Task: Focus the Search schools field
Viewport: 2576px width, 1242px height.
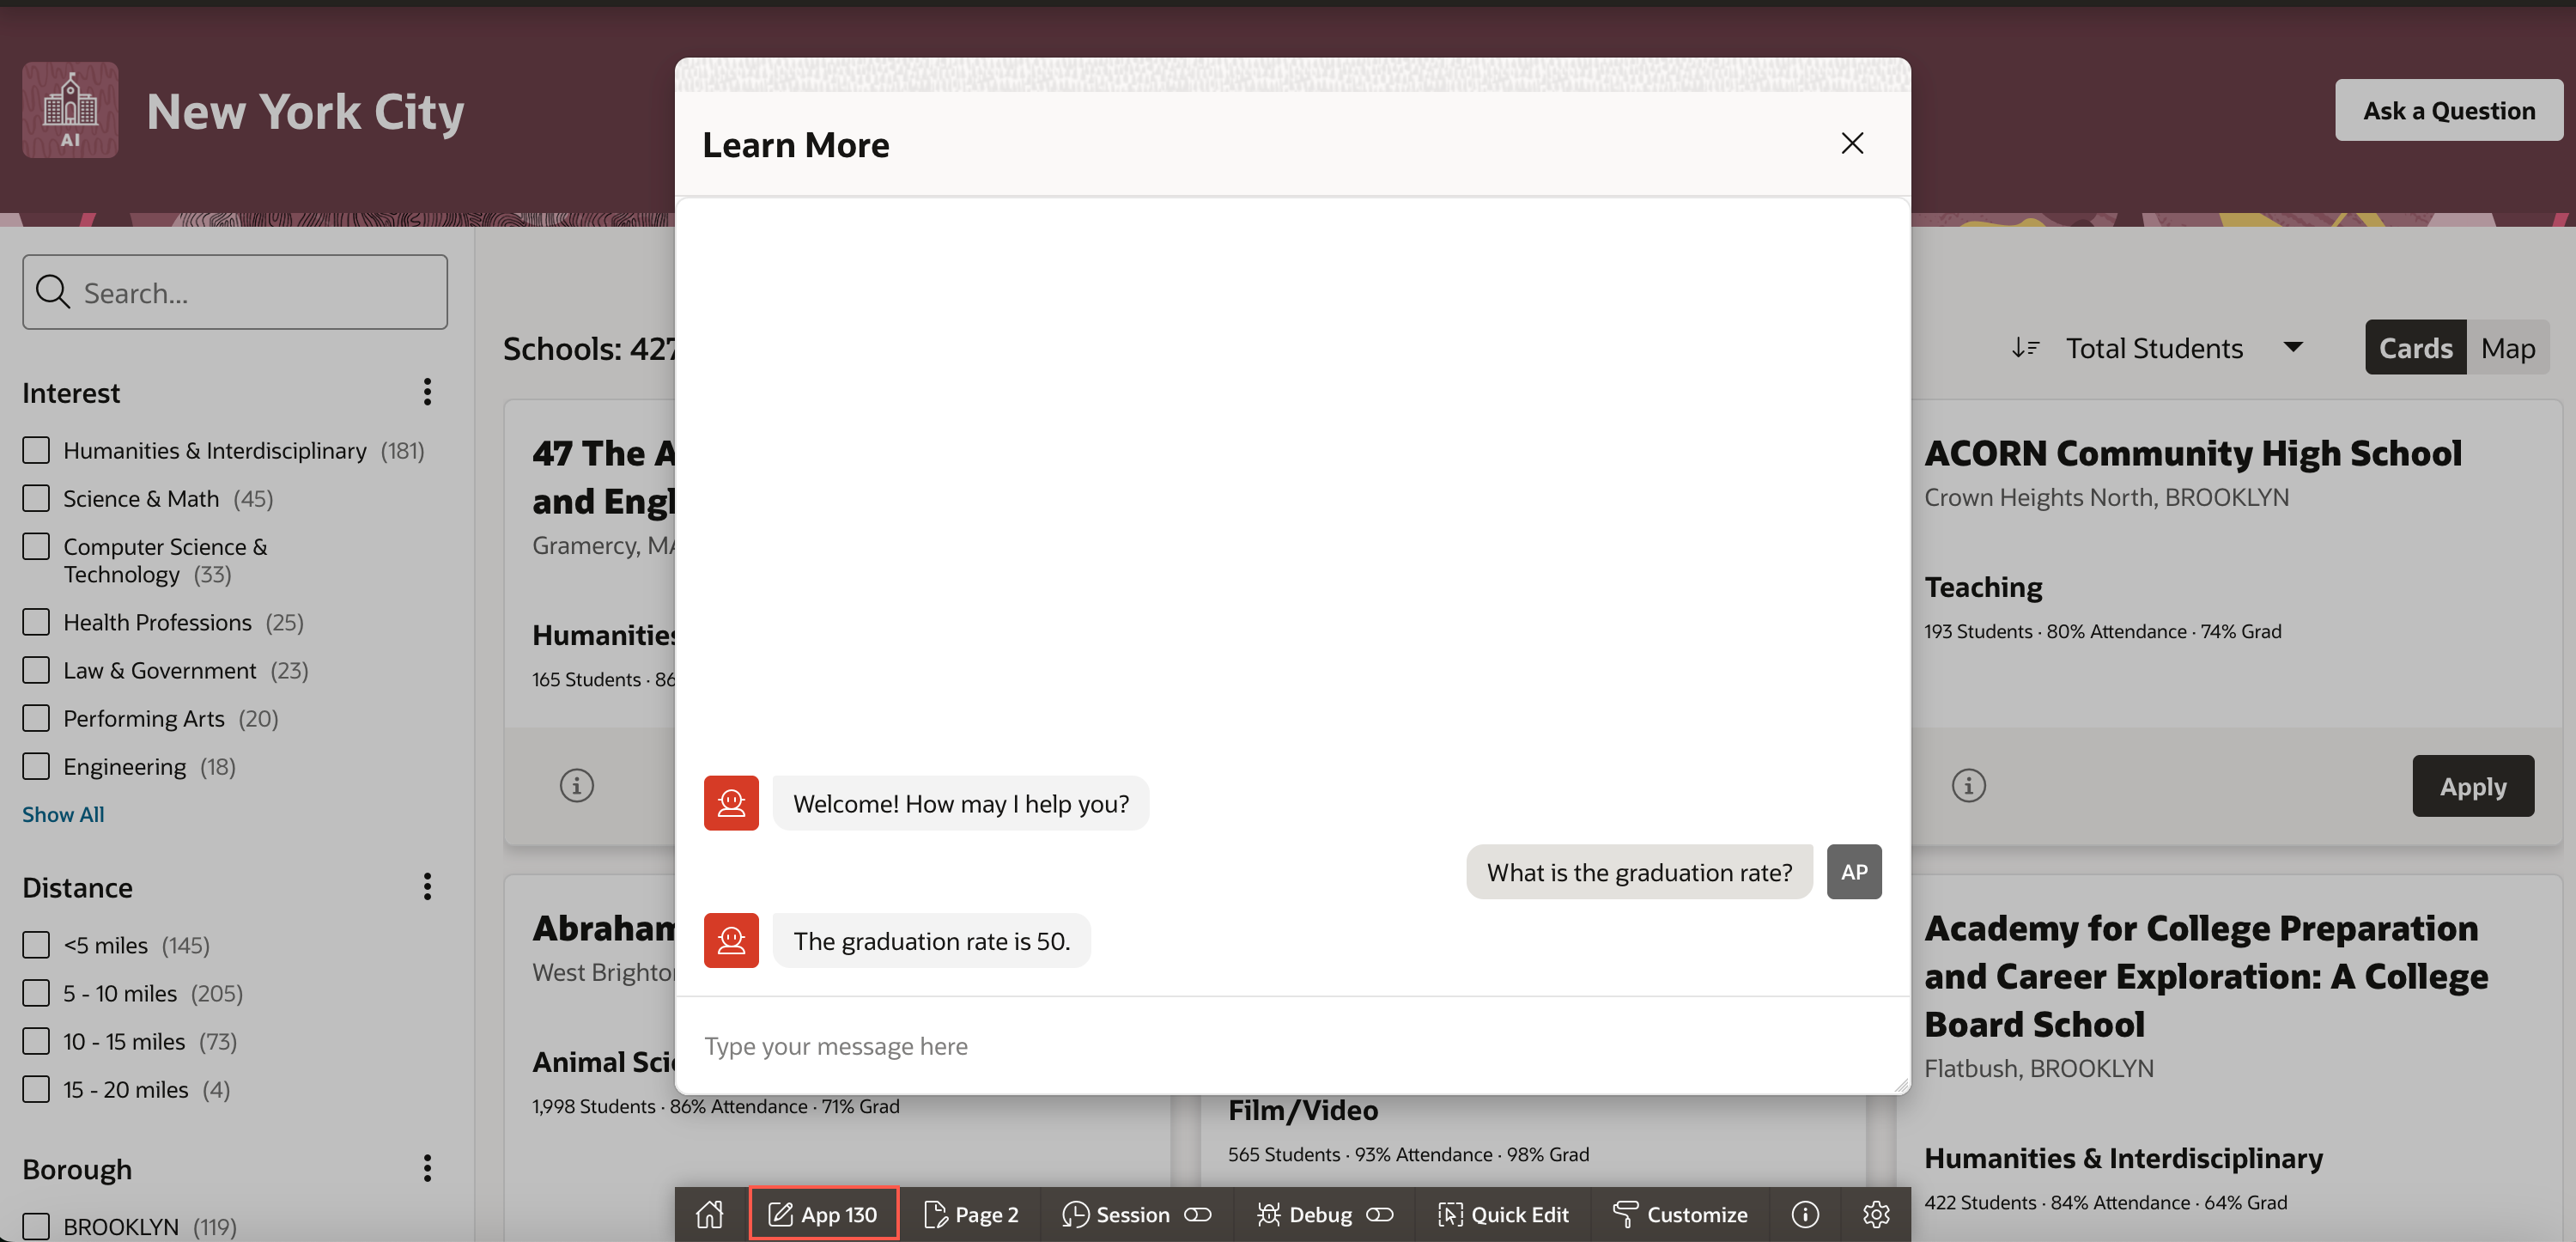Action: 235,292
